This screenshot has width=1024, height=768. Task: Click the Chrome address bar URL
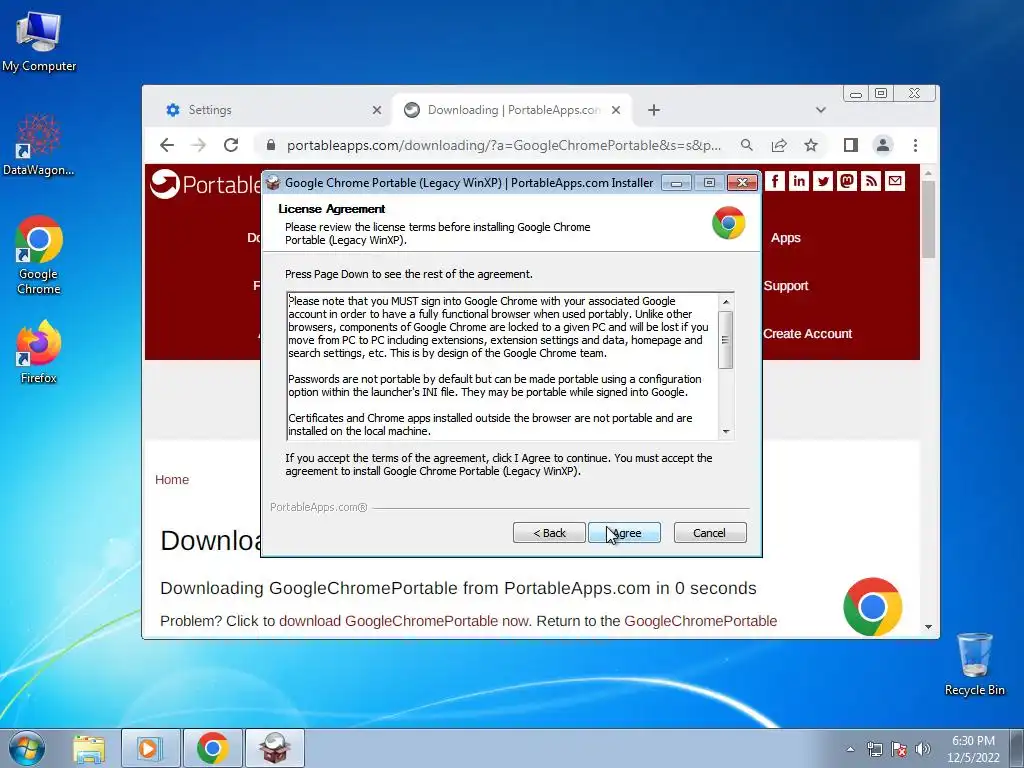[x=504, y=145]
